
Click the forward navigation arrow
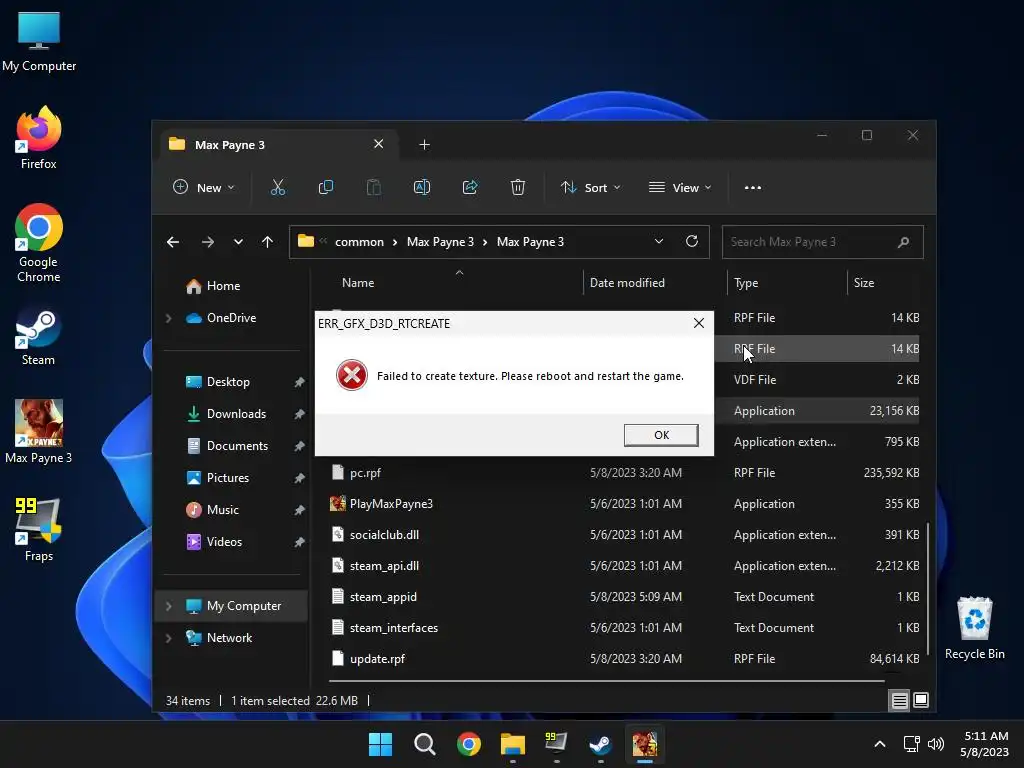click(x=208, y=242)
